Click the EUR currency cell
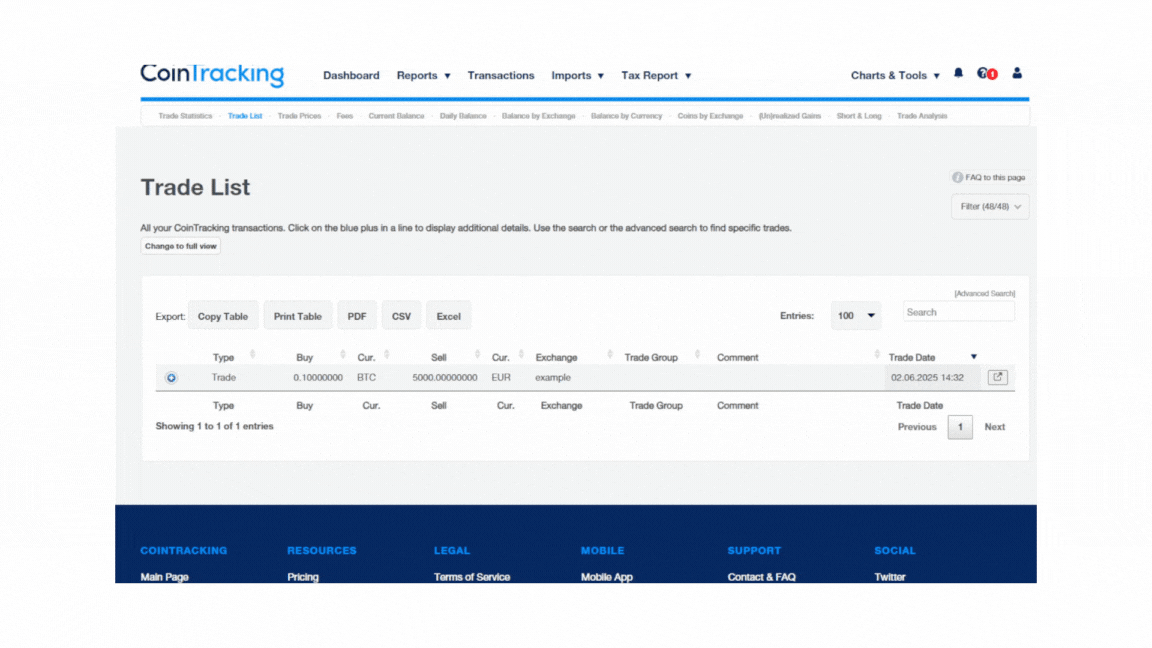The width and height of the screenshot is (1152, 648). click(501, 378)
